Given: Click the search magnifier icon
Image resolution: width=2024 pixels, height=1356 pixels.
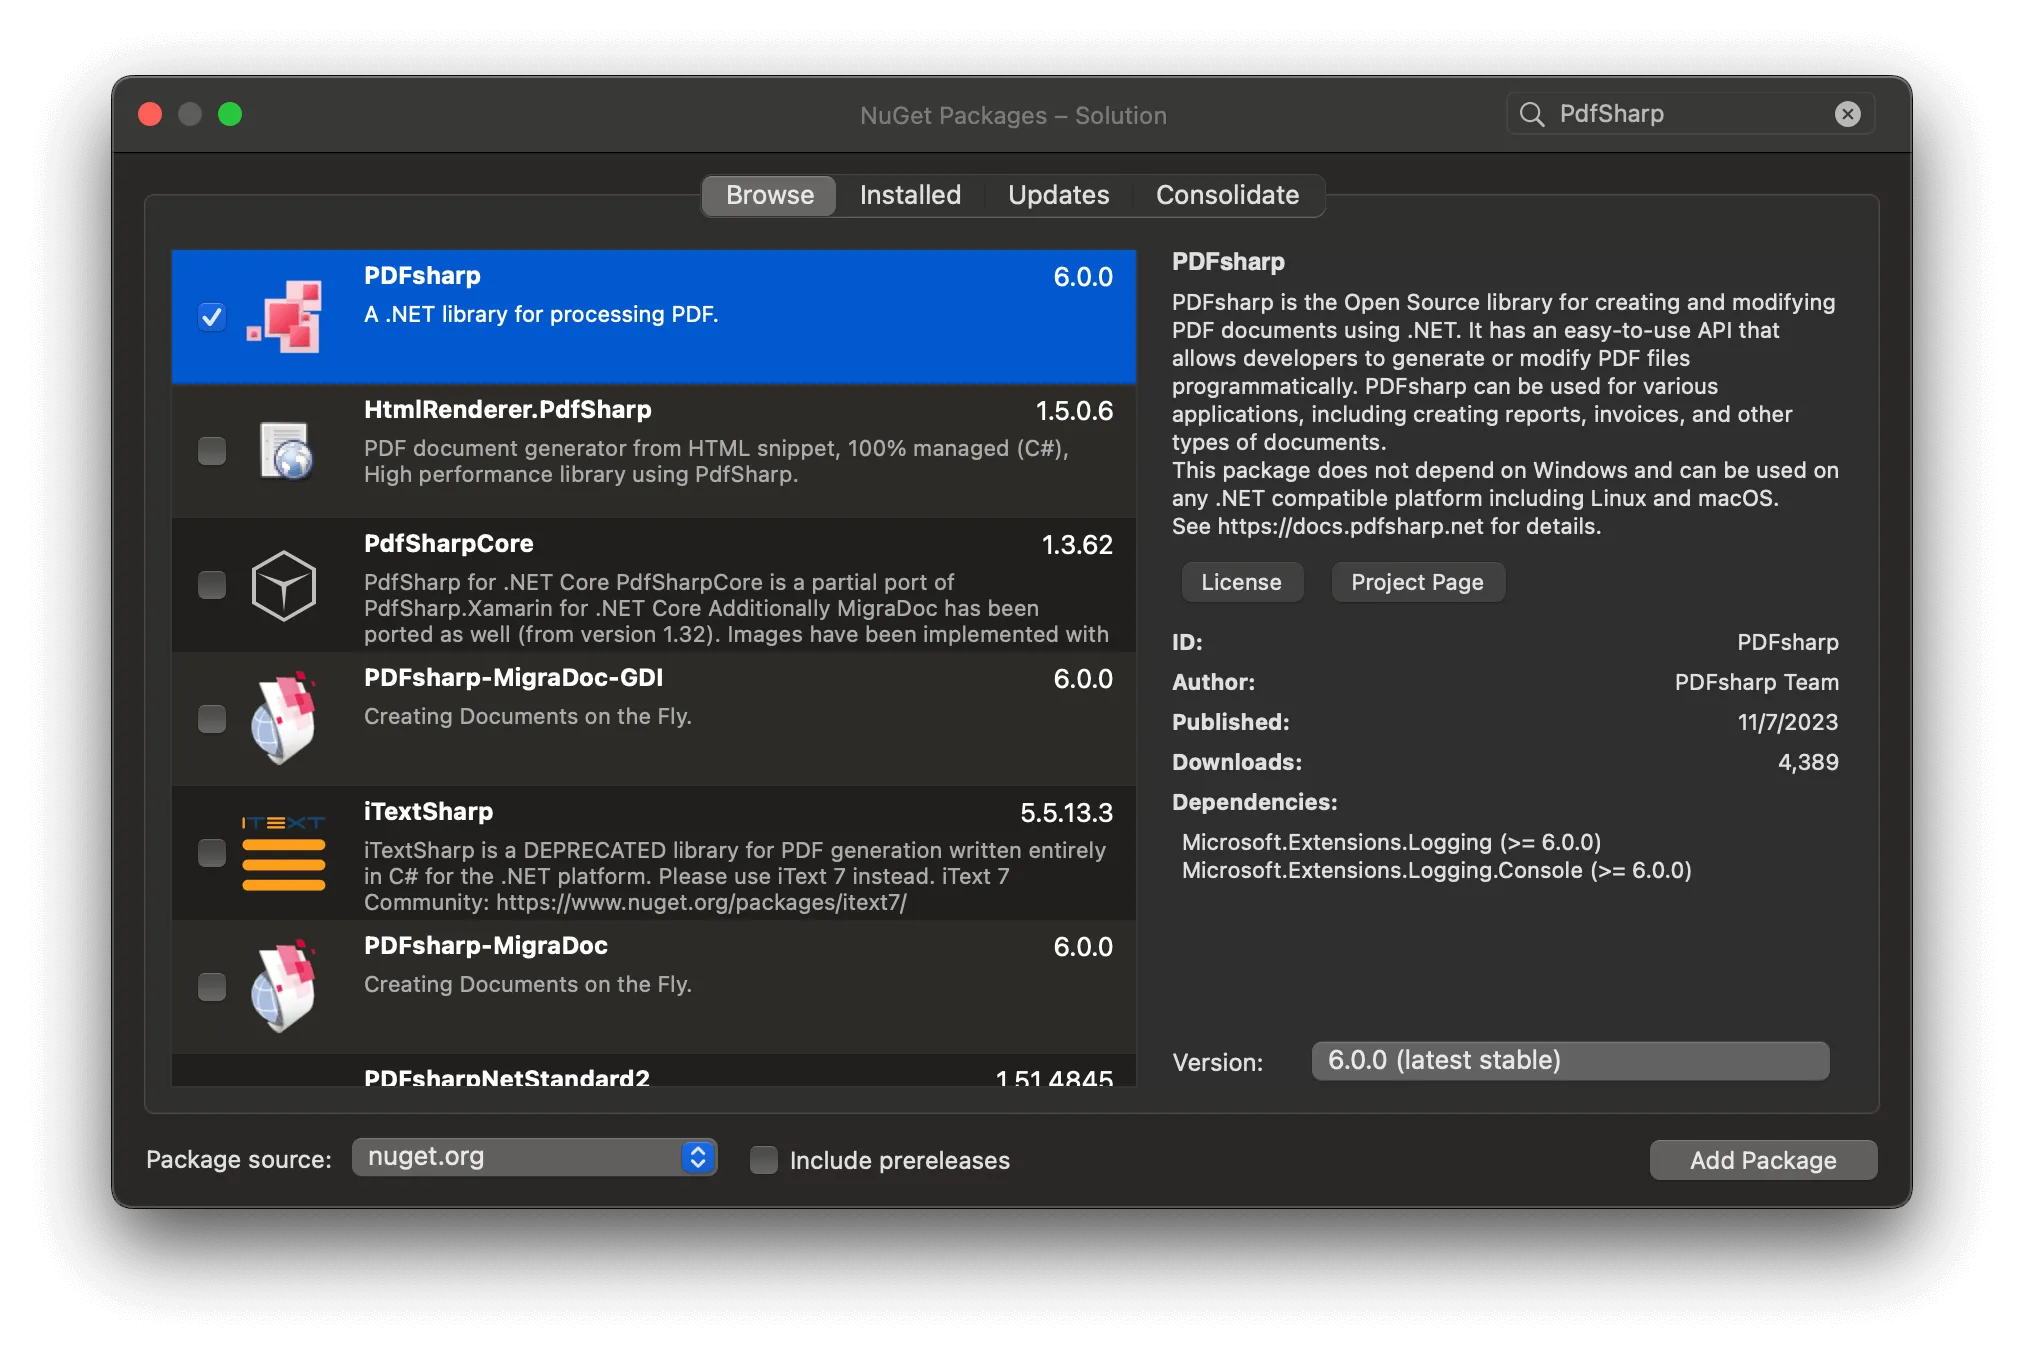Looking at the screenshot, I should pyautogui.click(x=1532, y=113).
